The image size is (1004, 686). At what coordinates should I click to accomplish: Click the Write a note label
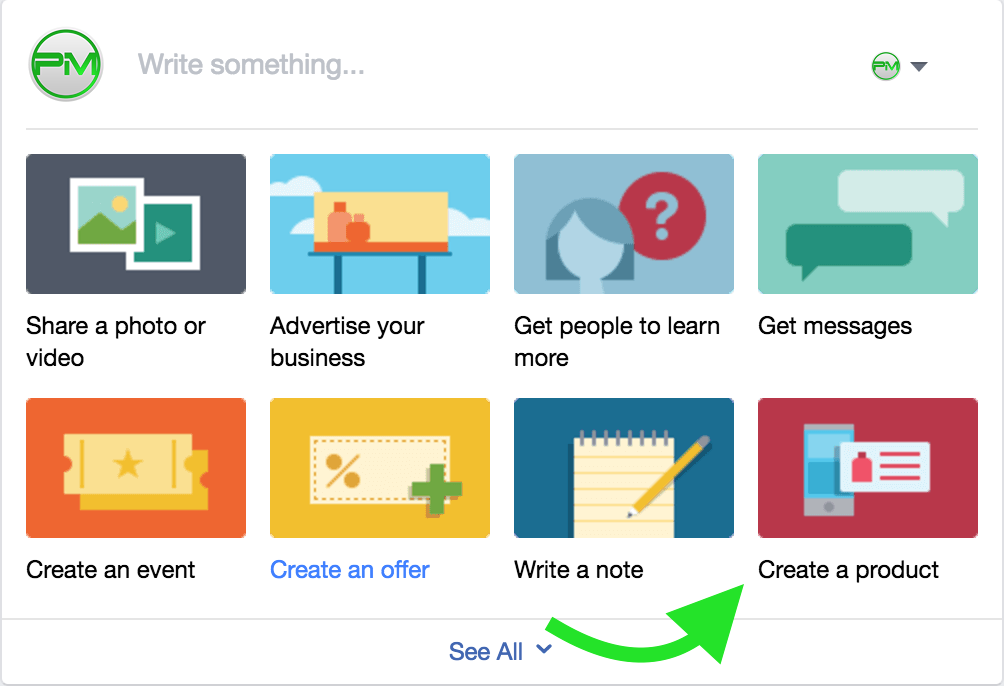coord(579,569)
